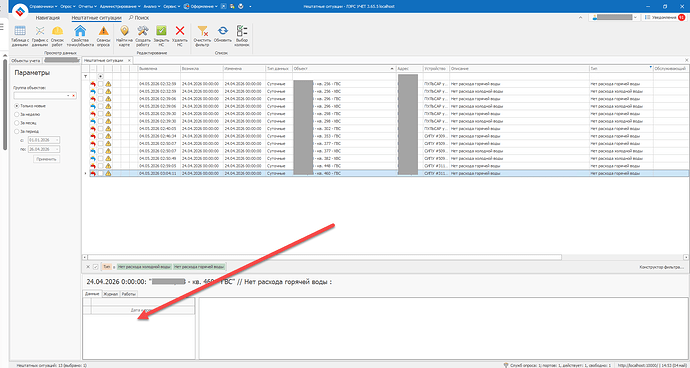Open График с данными view
690x368 pixels.
(40, 36)
